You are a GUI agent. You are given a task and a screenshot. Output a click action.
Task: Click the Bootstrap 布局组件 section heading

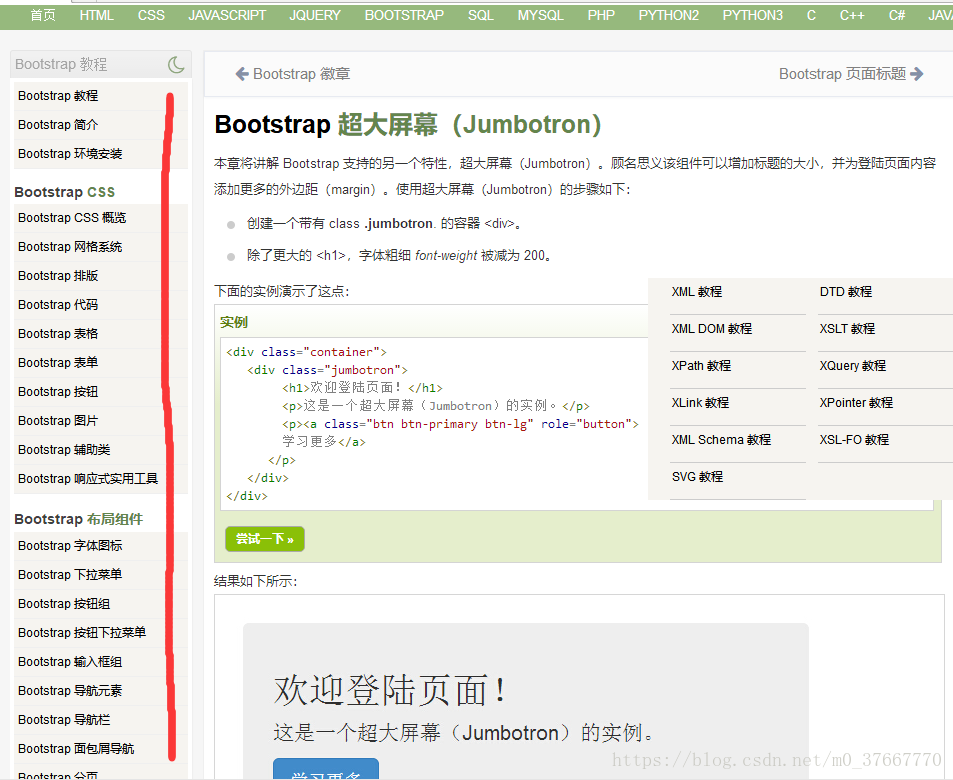[79, 519]
